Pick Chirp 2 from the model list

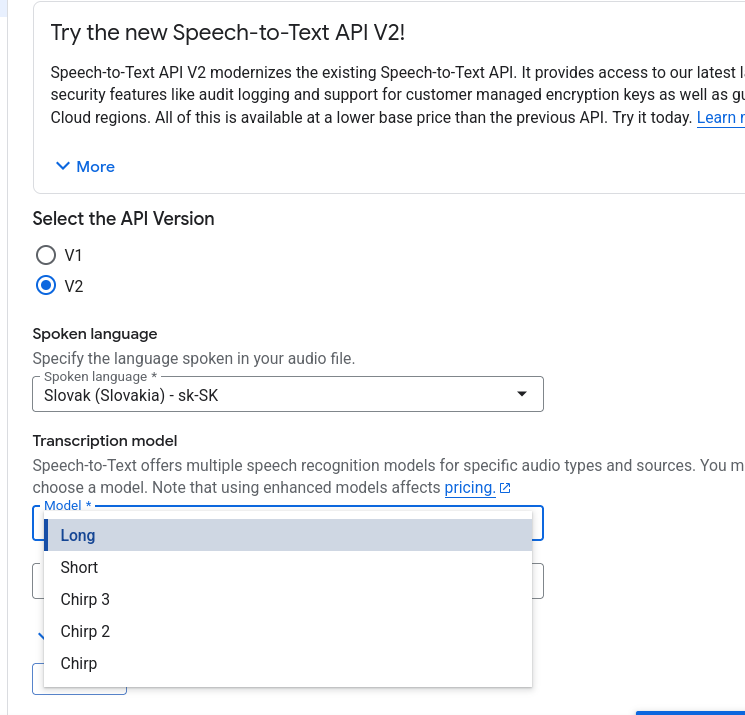click(x=85, y=631)
